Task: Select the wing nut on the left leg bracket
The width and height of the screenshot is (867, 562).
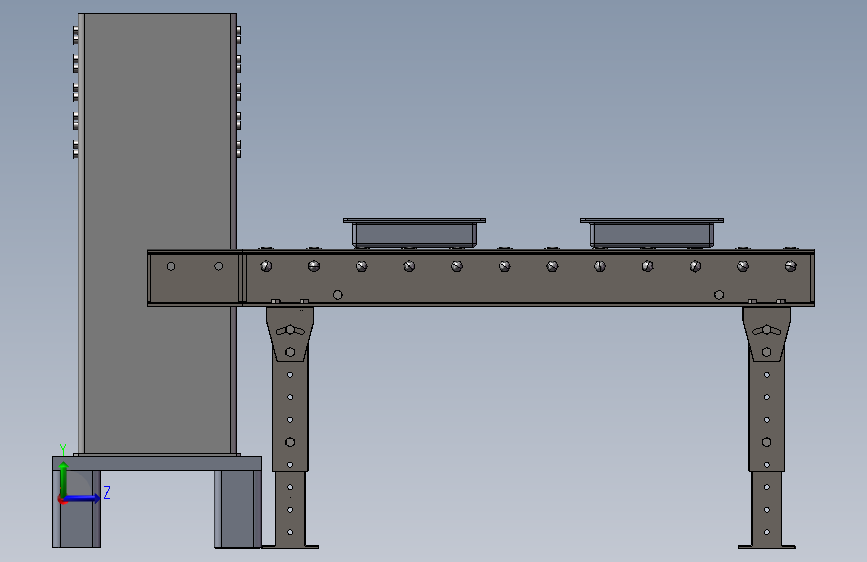Action: point(290,330)
